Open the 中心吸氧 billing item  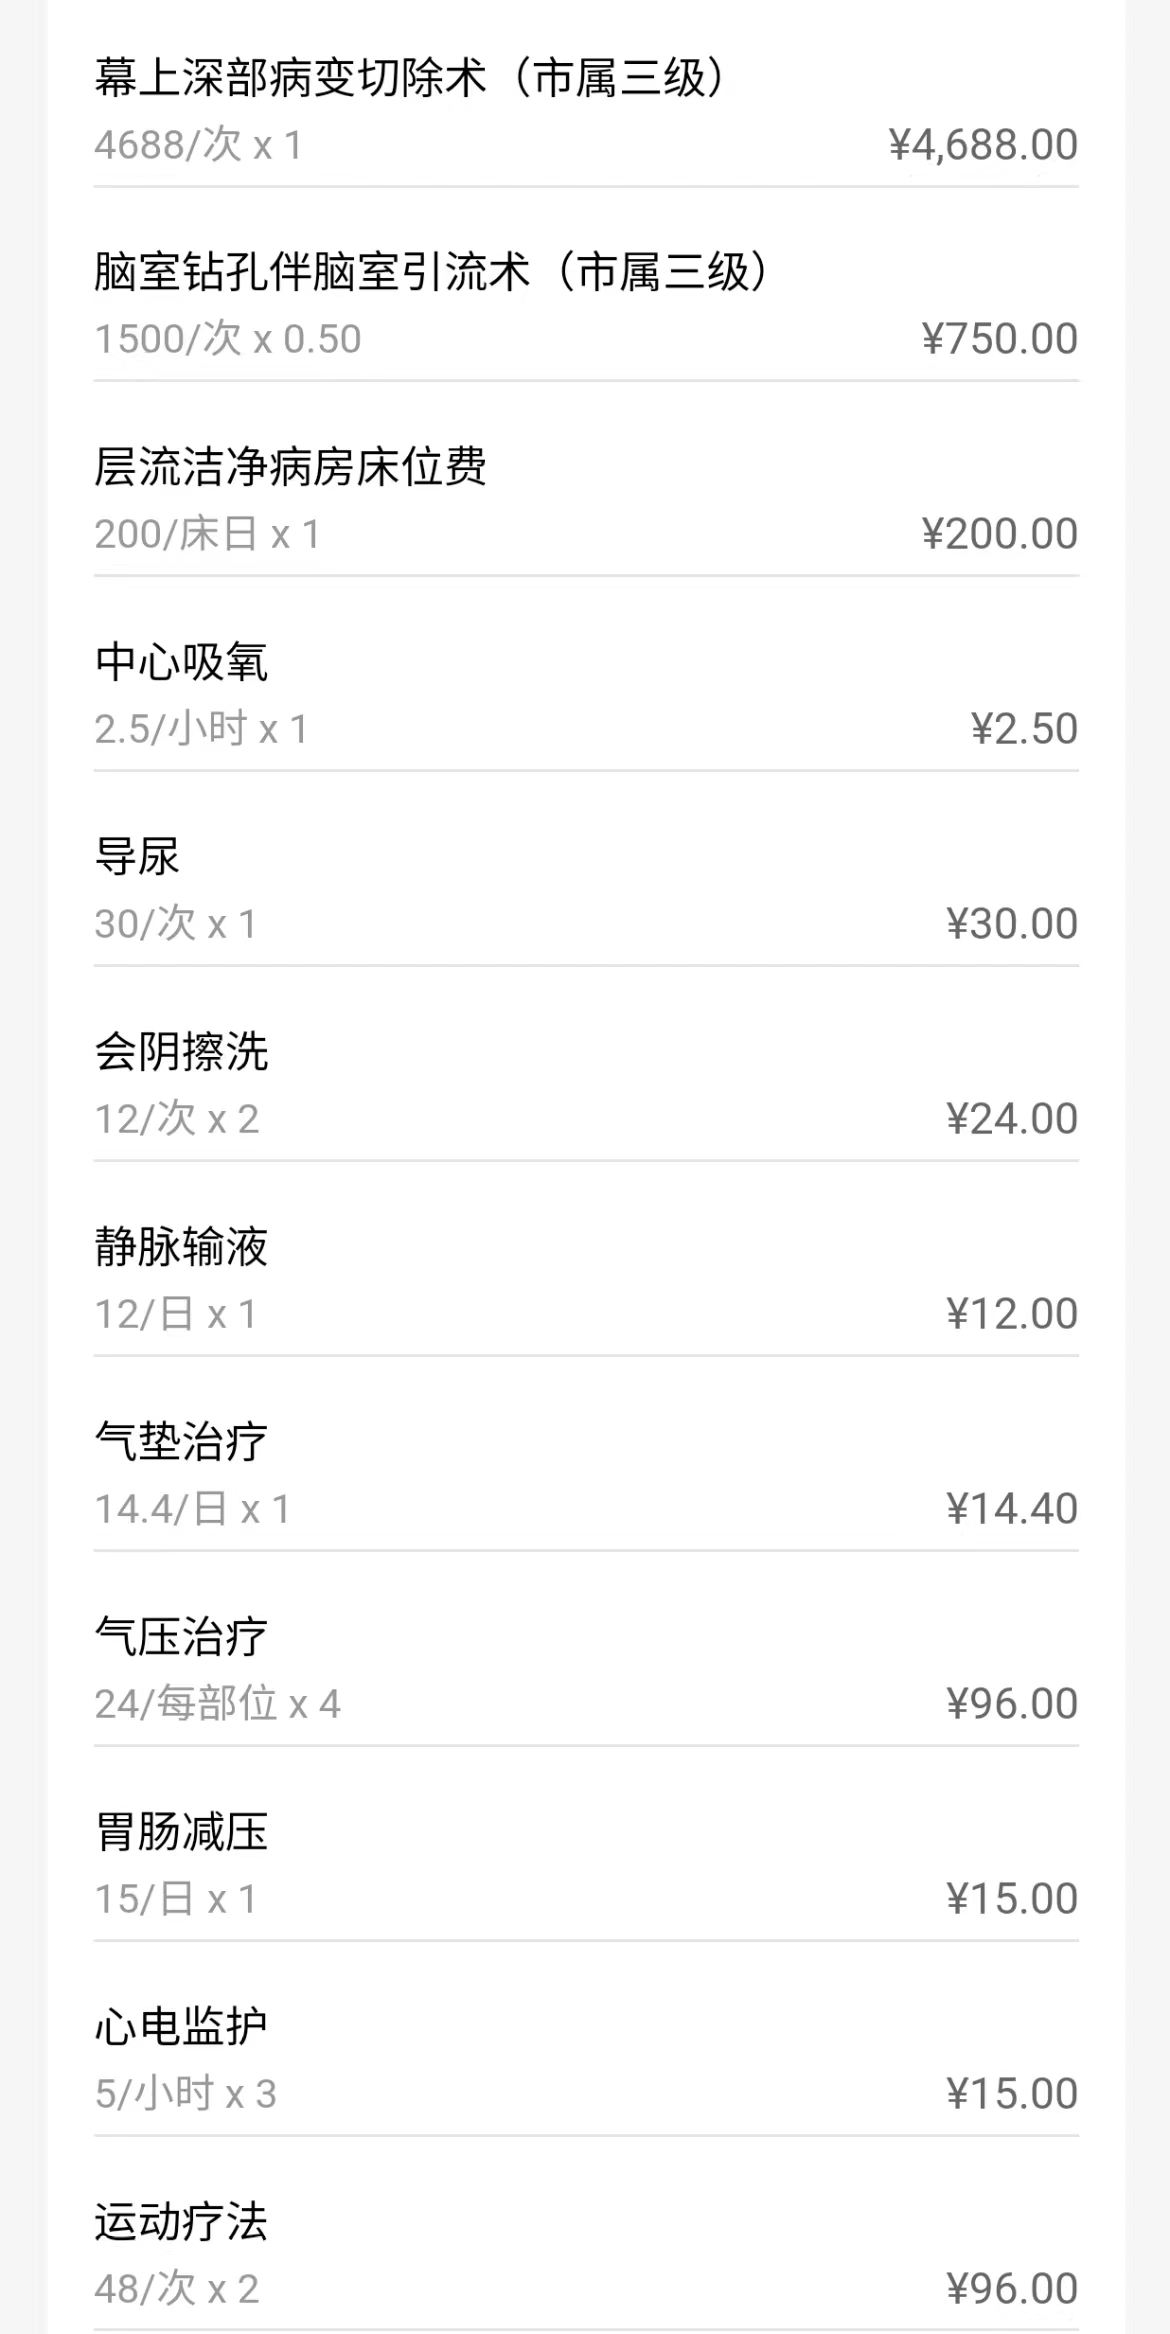(182, 662)
